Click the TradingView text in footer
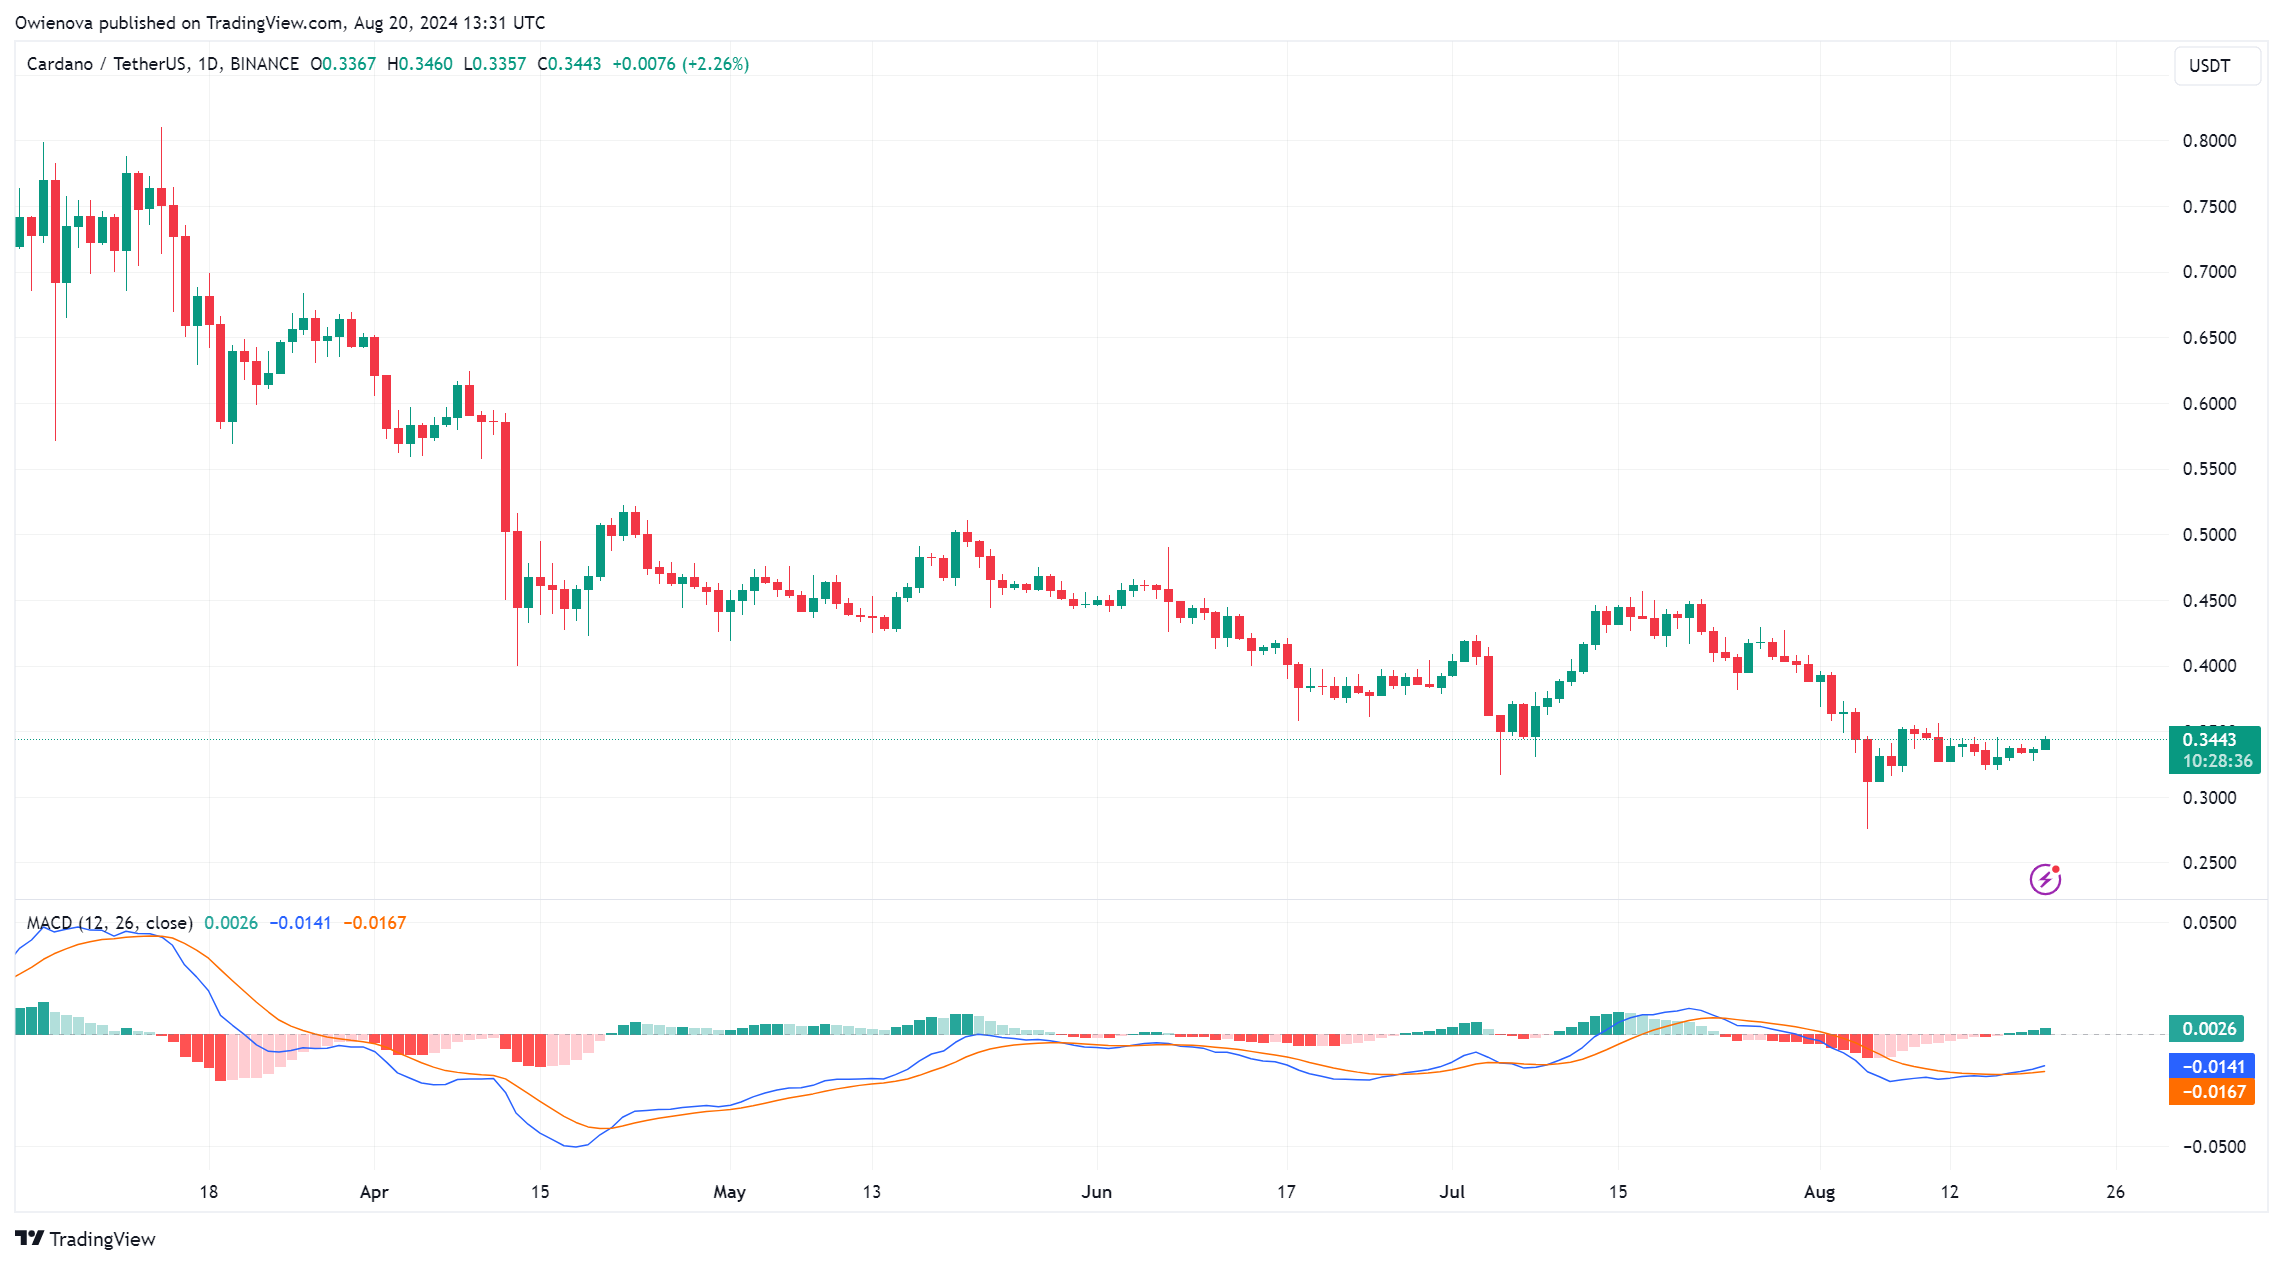Viewport: 2283px width, 1265px height. pos(103,1239)
